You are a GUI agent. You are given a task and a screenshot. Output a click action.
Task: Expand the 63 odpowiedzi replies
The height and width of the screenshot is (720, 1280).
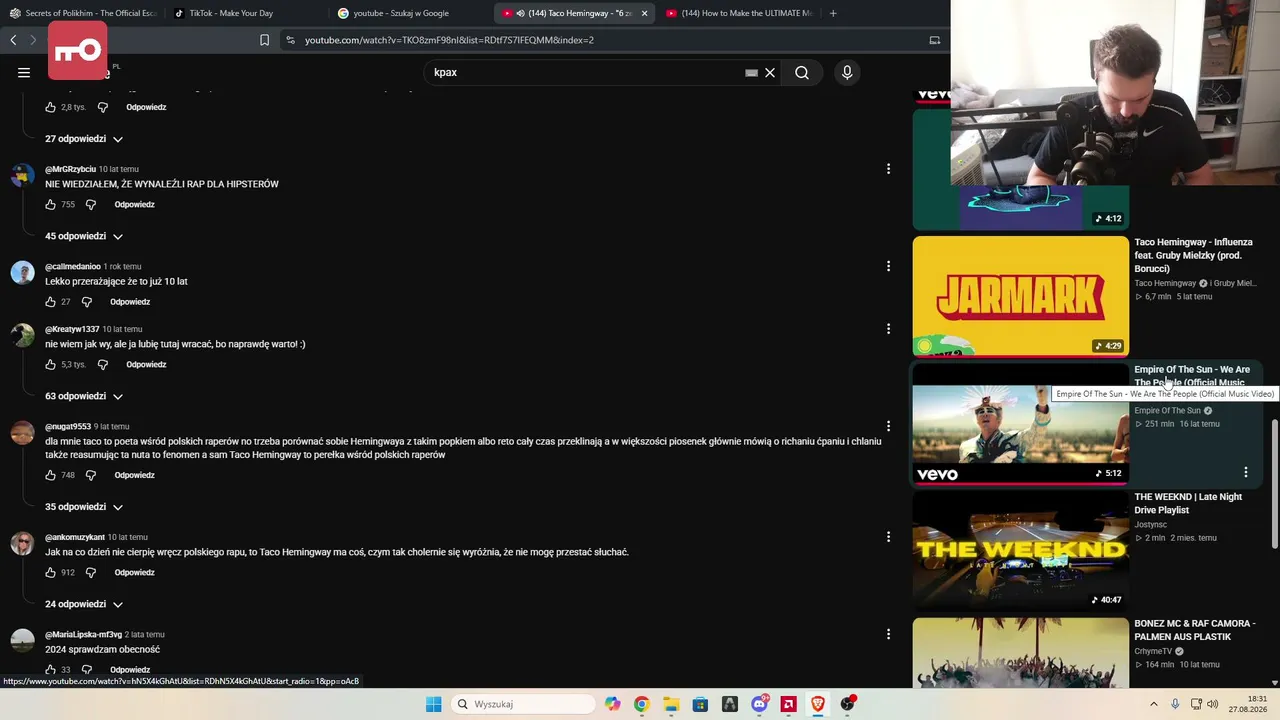click(84, 396)
